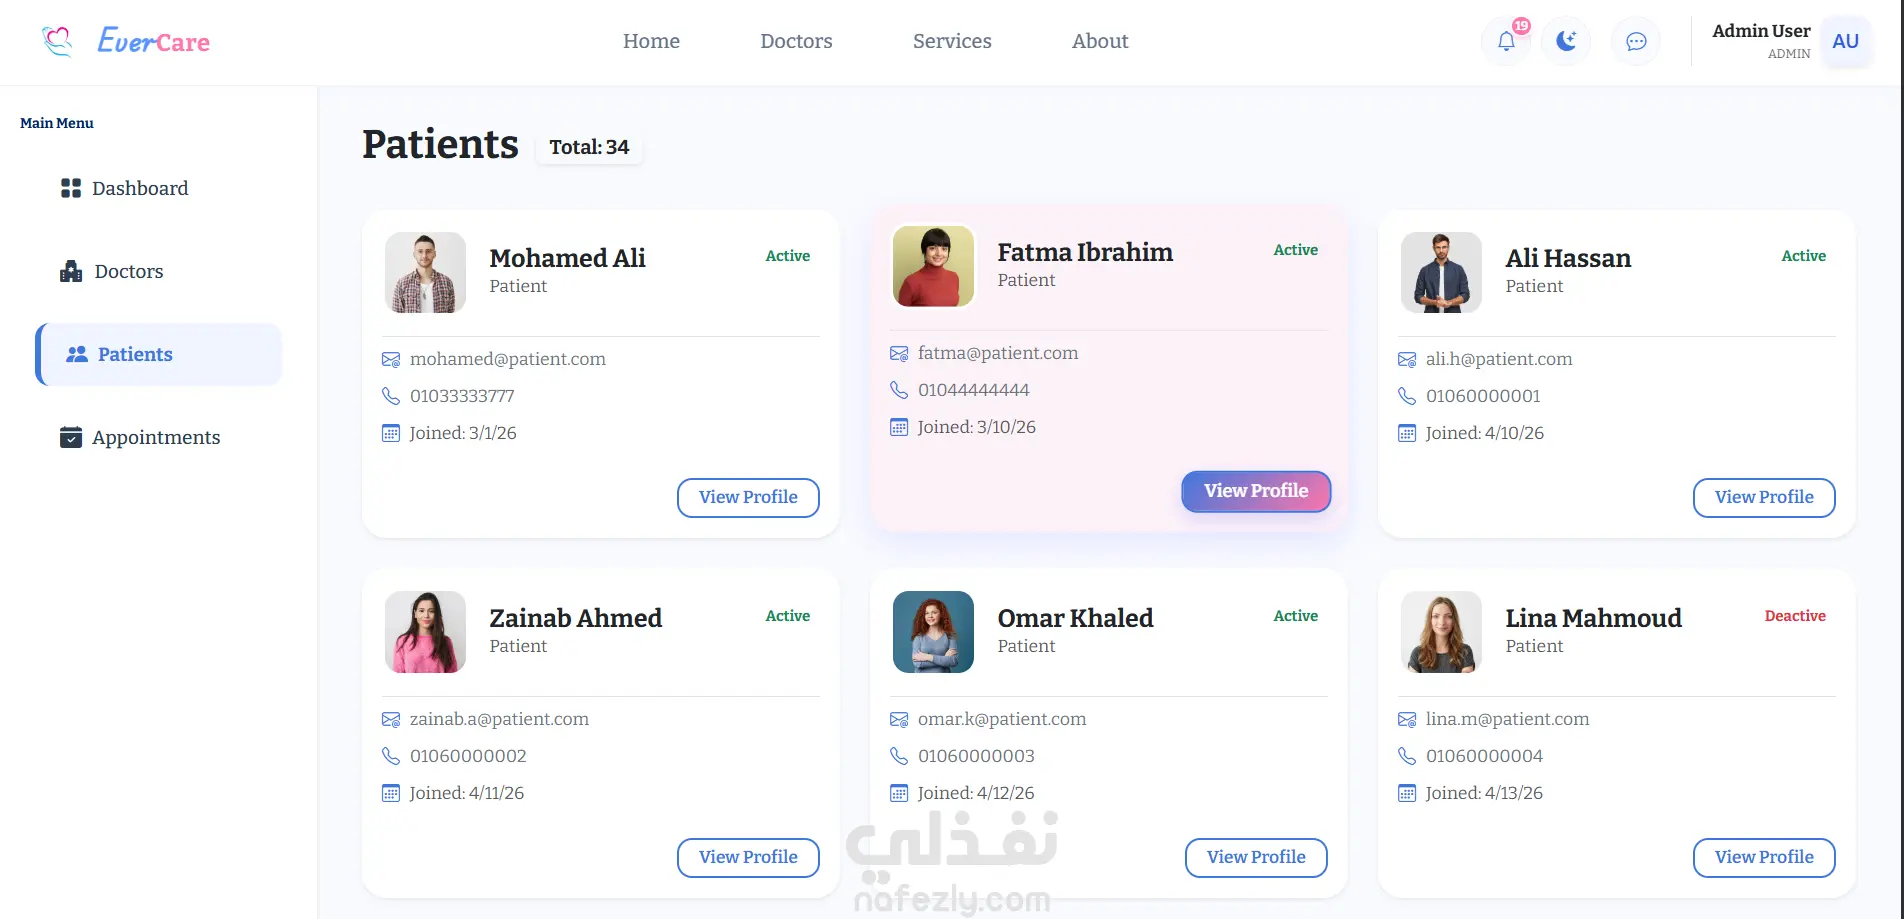Go to Services in top navigation
Screen dimensions: 1904x919
coord(952,41)
